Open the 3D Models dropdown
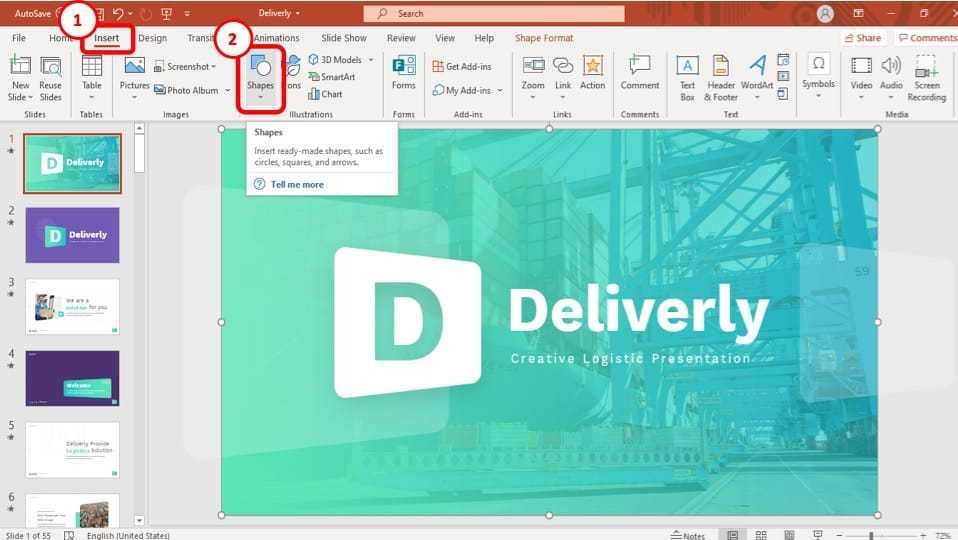Screen dimensions: 958x540 point(371,60)
